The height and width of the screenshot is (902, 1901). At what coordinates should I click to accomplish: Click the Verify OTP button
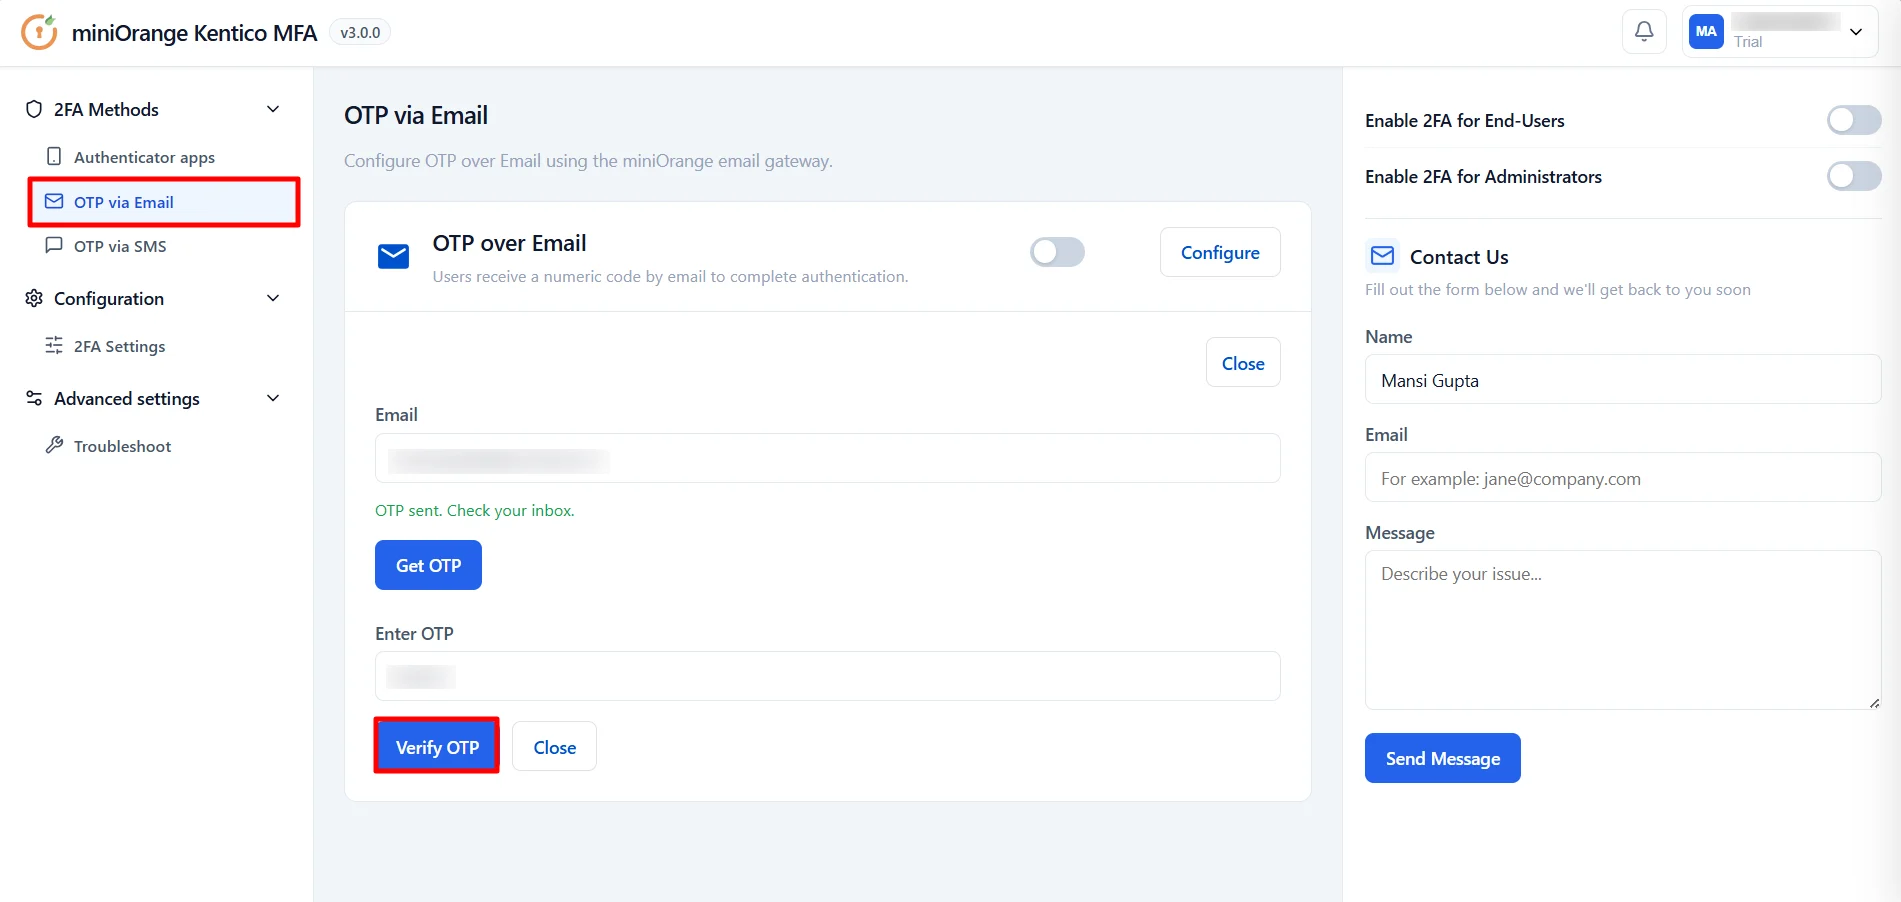coord(437,747)
